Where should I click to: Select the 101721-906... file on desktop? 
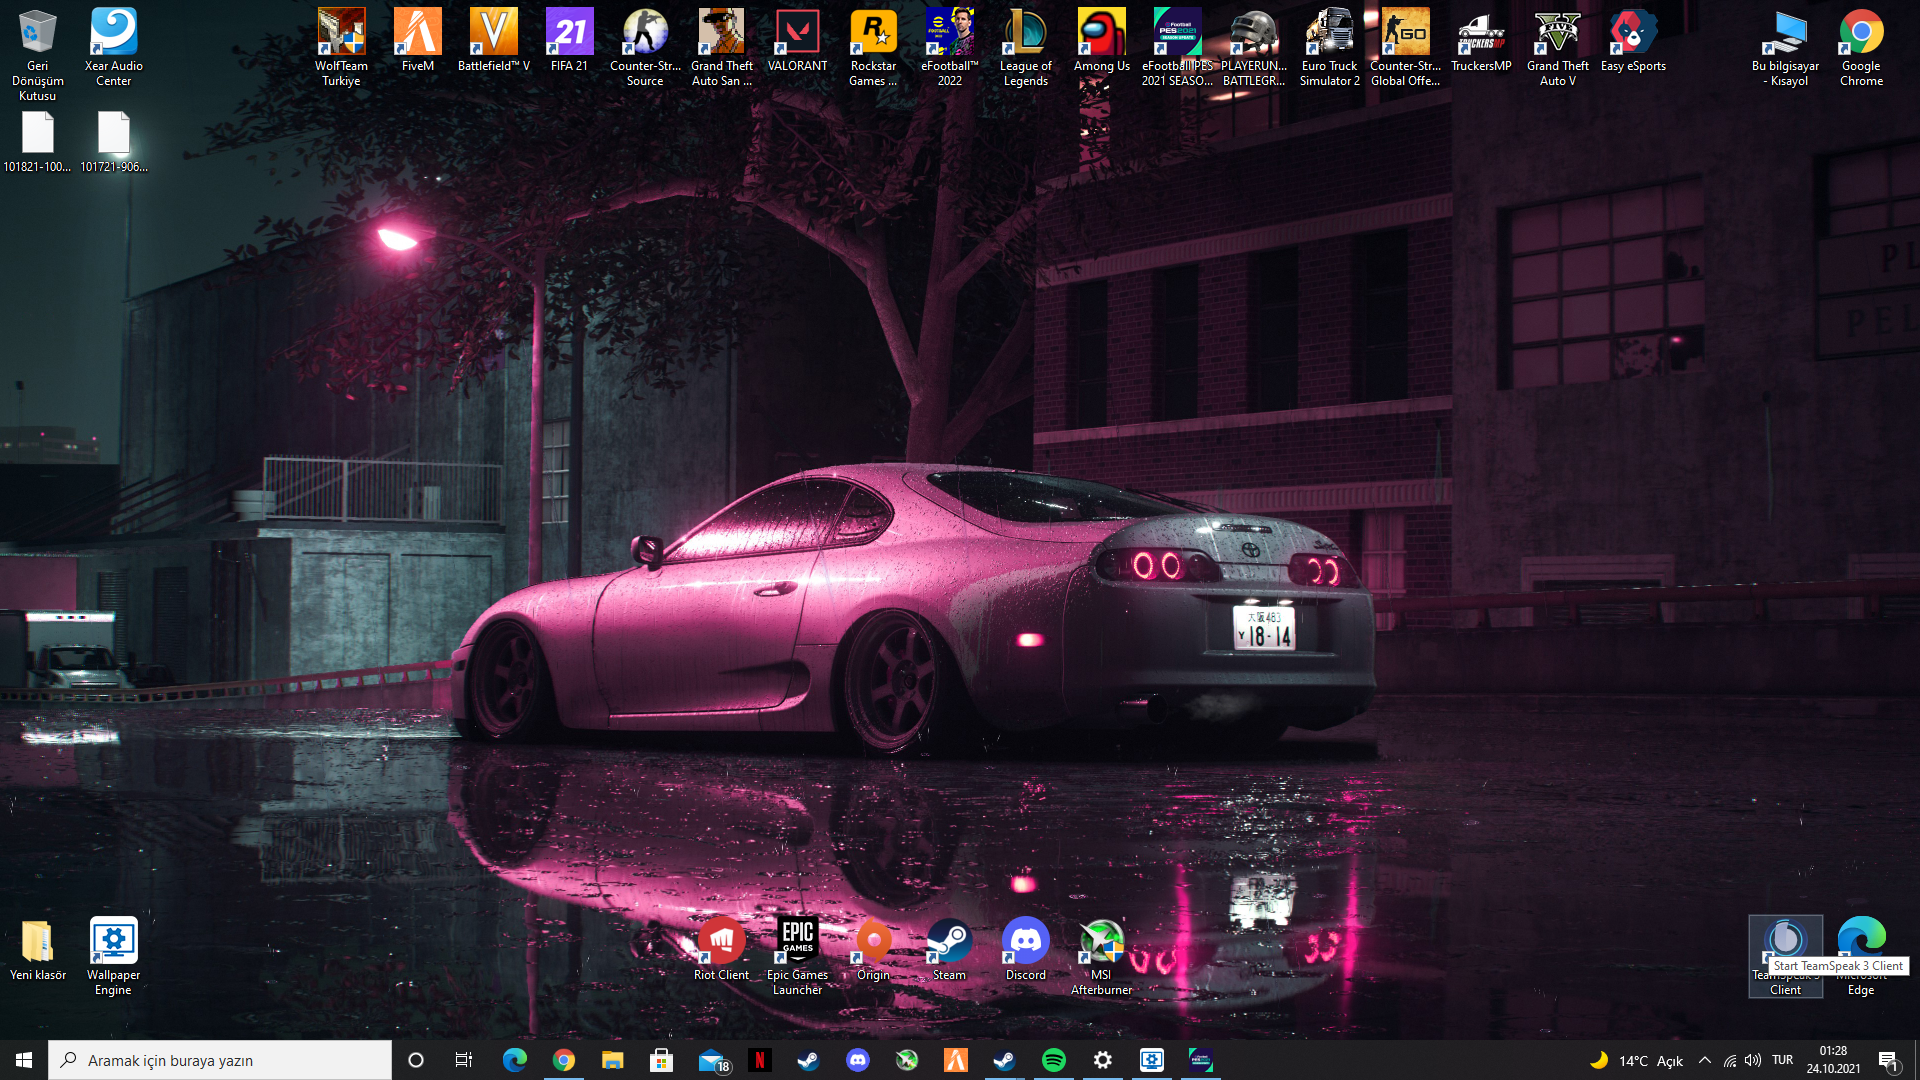tap(113, 142)
